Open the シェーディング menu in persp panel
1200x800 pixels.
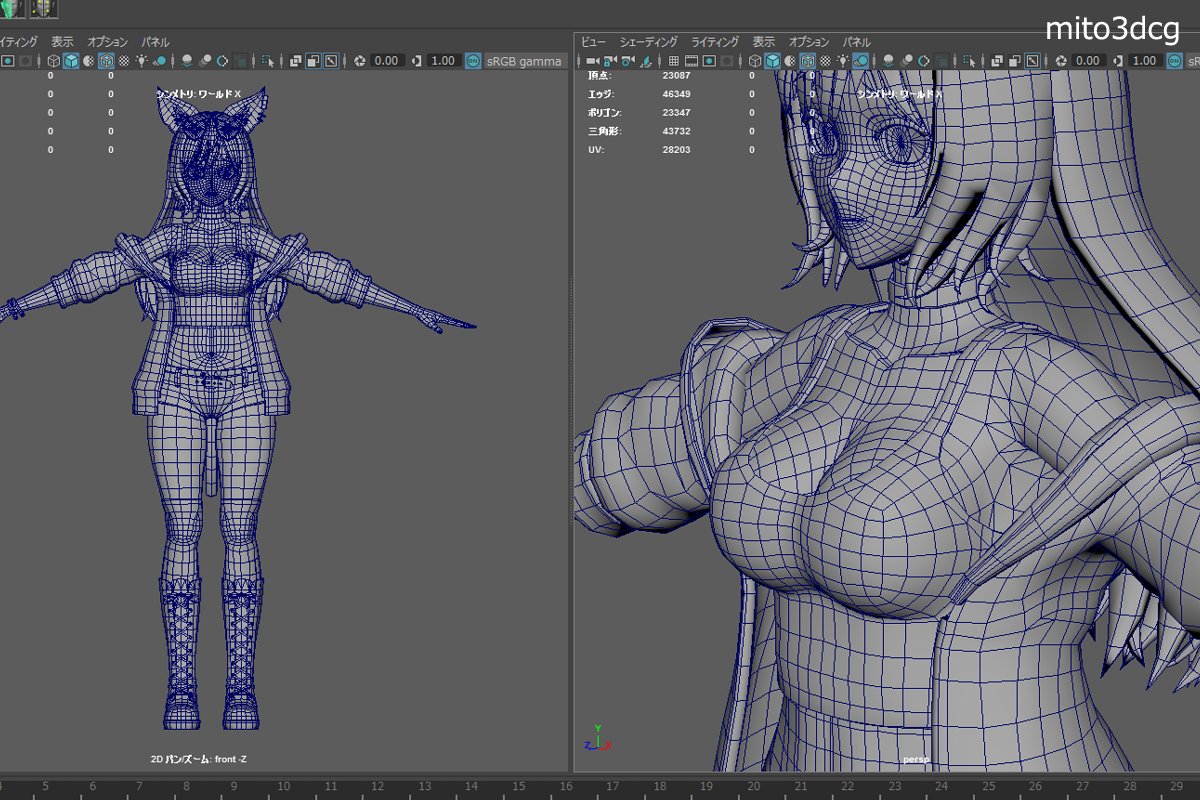(648, 42)
